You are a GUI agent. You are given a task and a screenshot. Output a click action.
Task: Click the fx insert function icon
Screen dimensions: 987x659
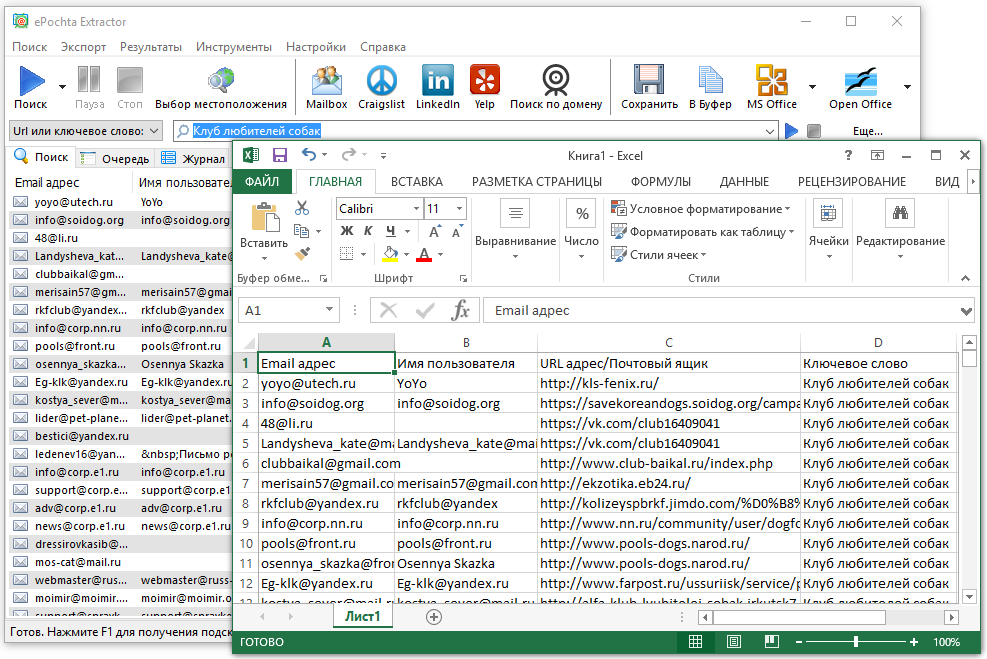[x=461, y=310]
